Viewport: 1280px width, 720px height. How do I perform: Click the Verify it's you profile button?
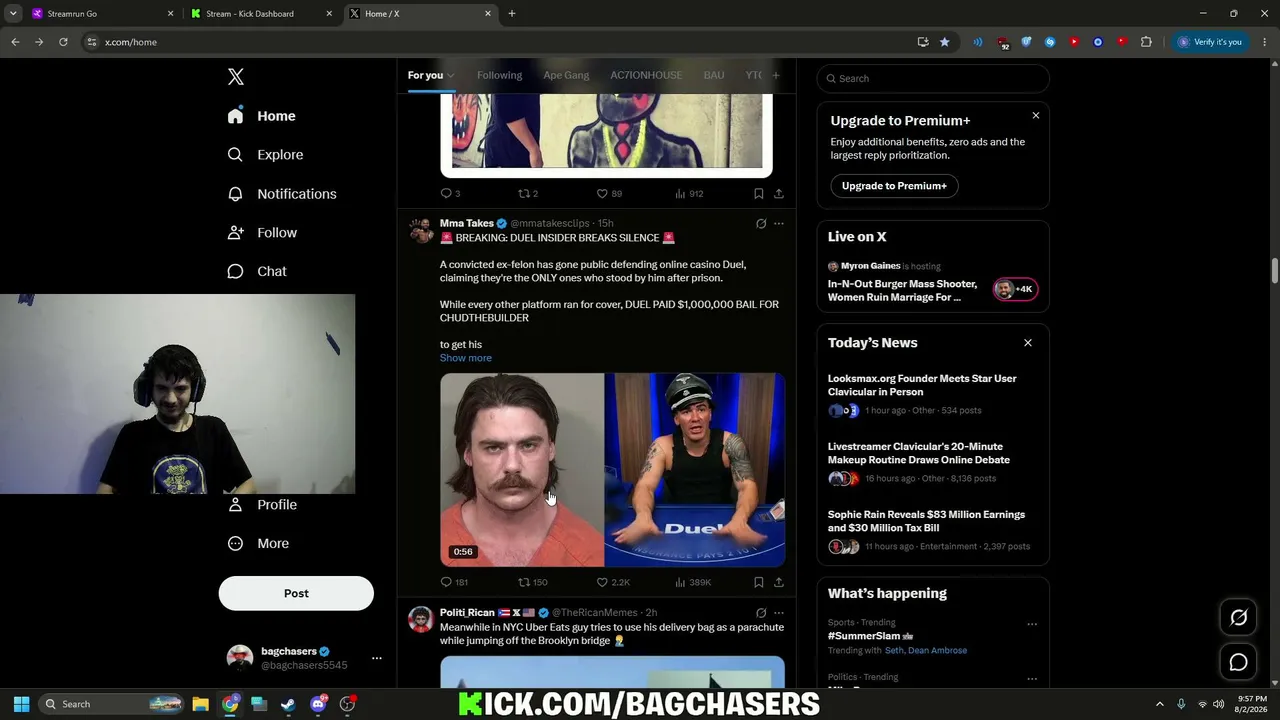click(x=1210, y=42)
